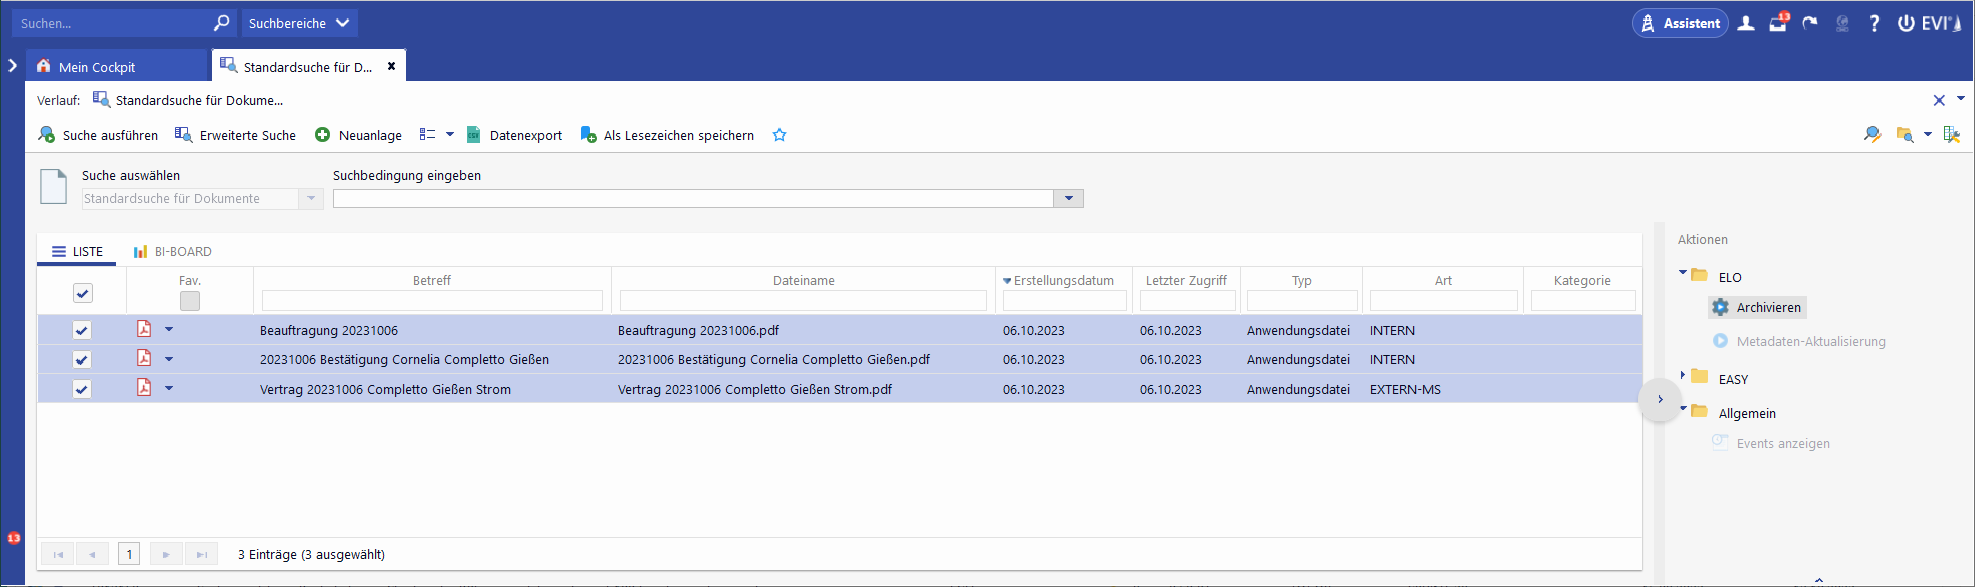Screen dimensions: 1975x587
Task: Click the green Neuanlage plus icon
Action: click(x=322, y=135)
